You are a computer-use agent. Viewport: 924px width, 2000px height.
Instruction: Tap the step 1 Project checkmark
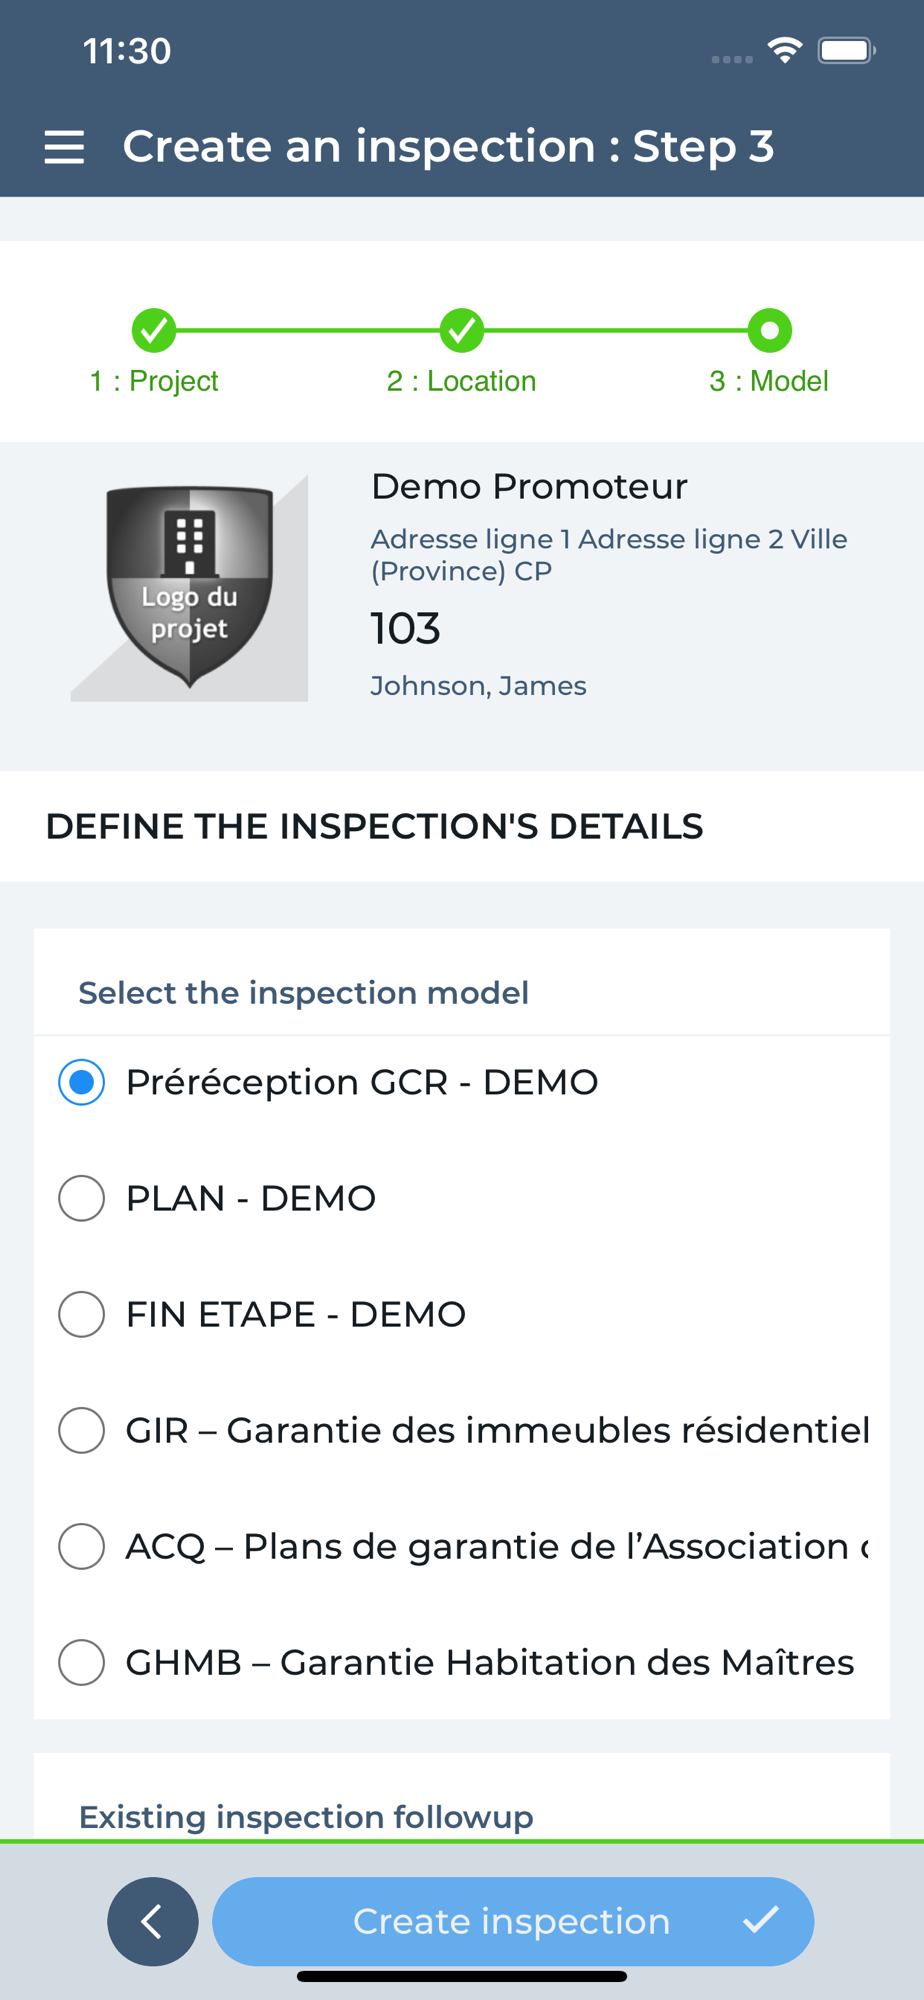pos(154,331)
